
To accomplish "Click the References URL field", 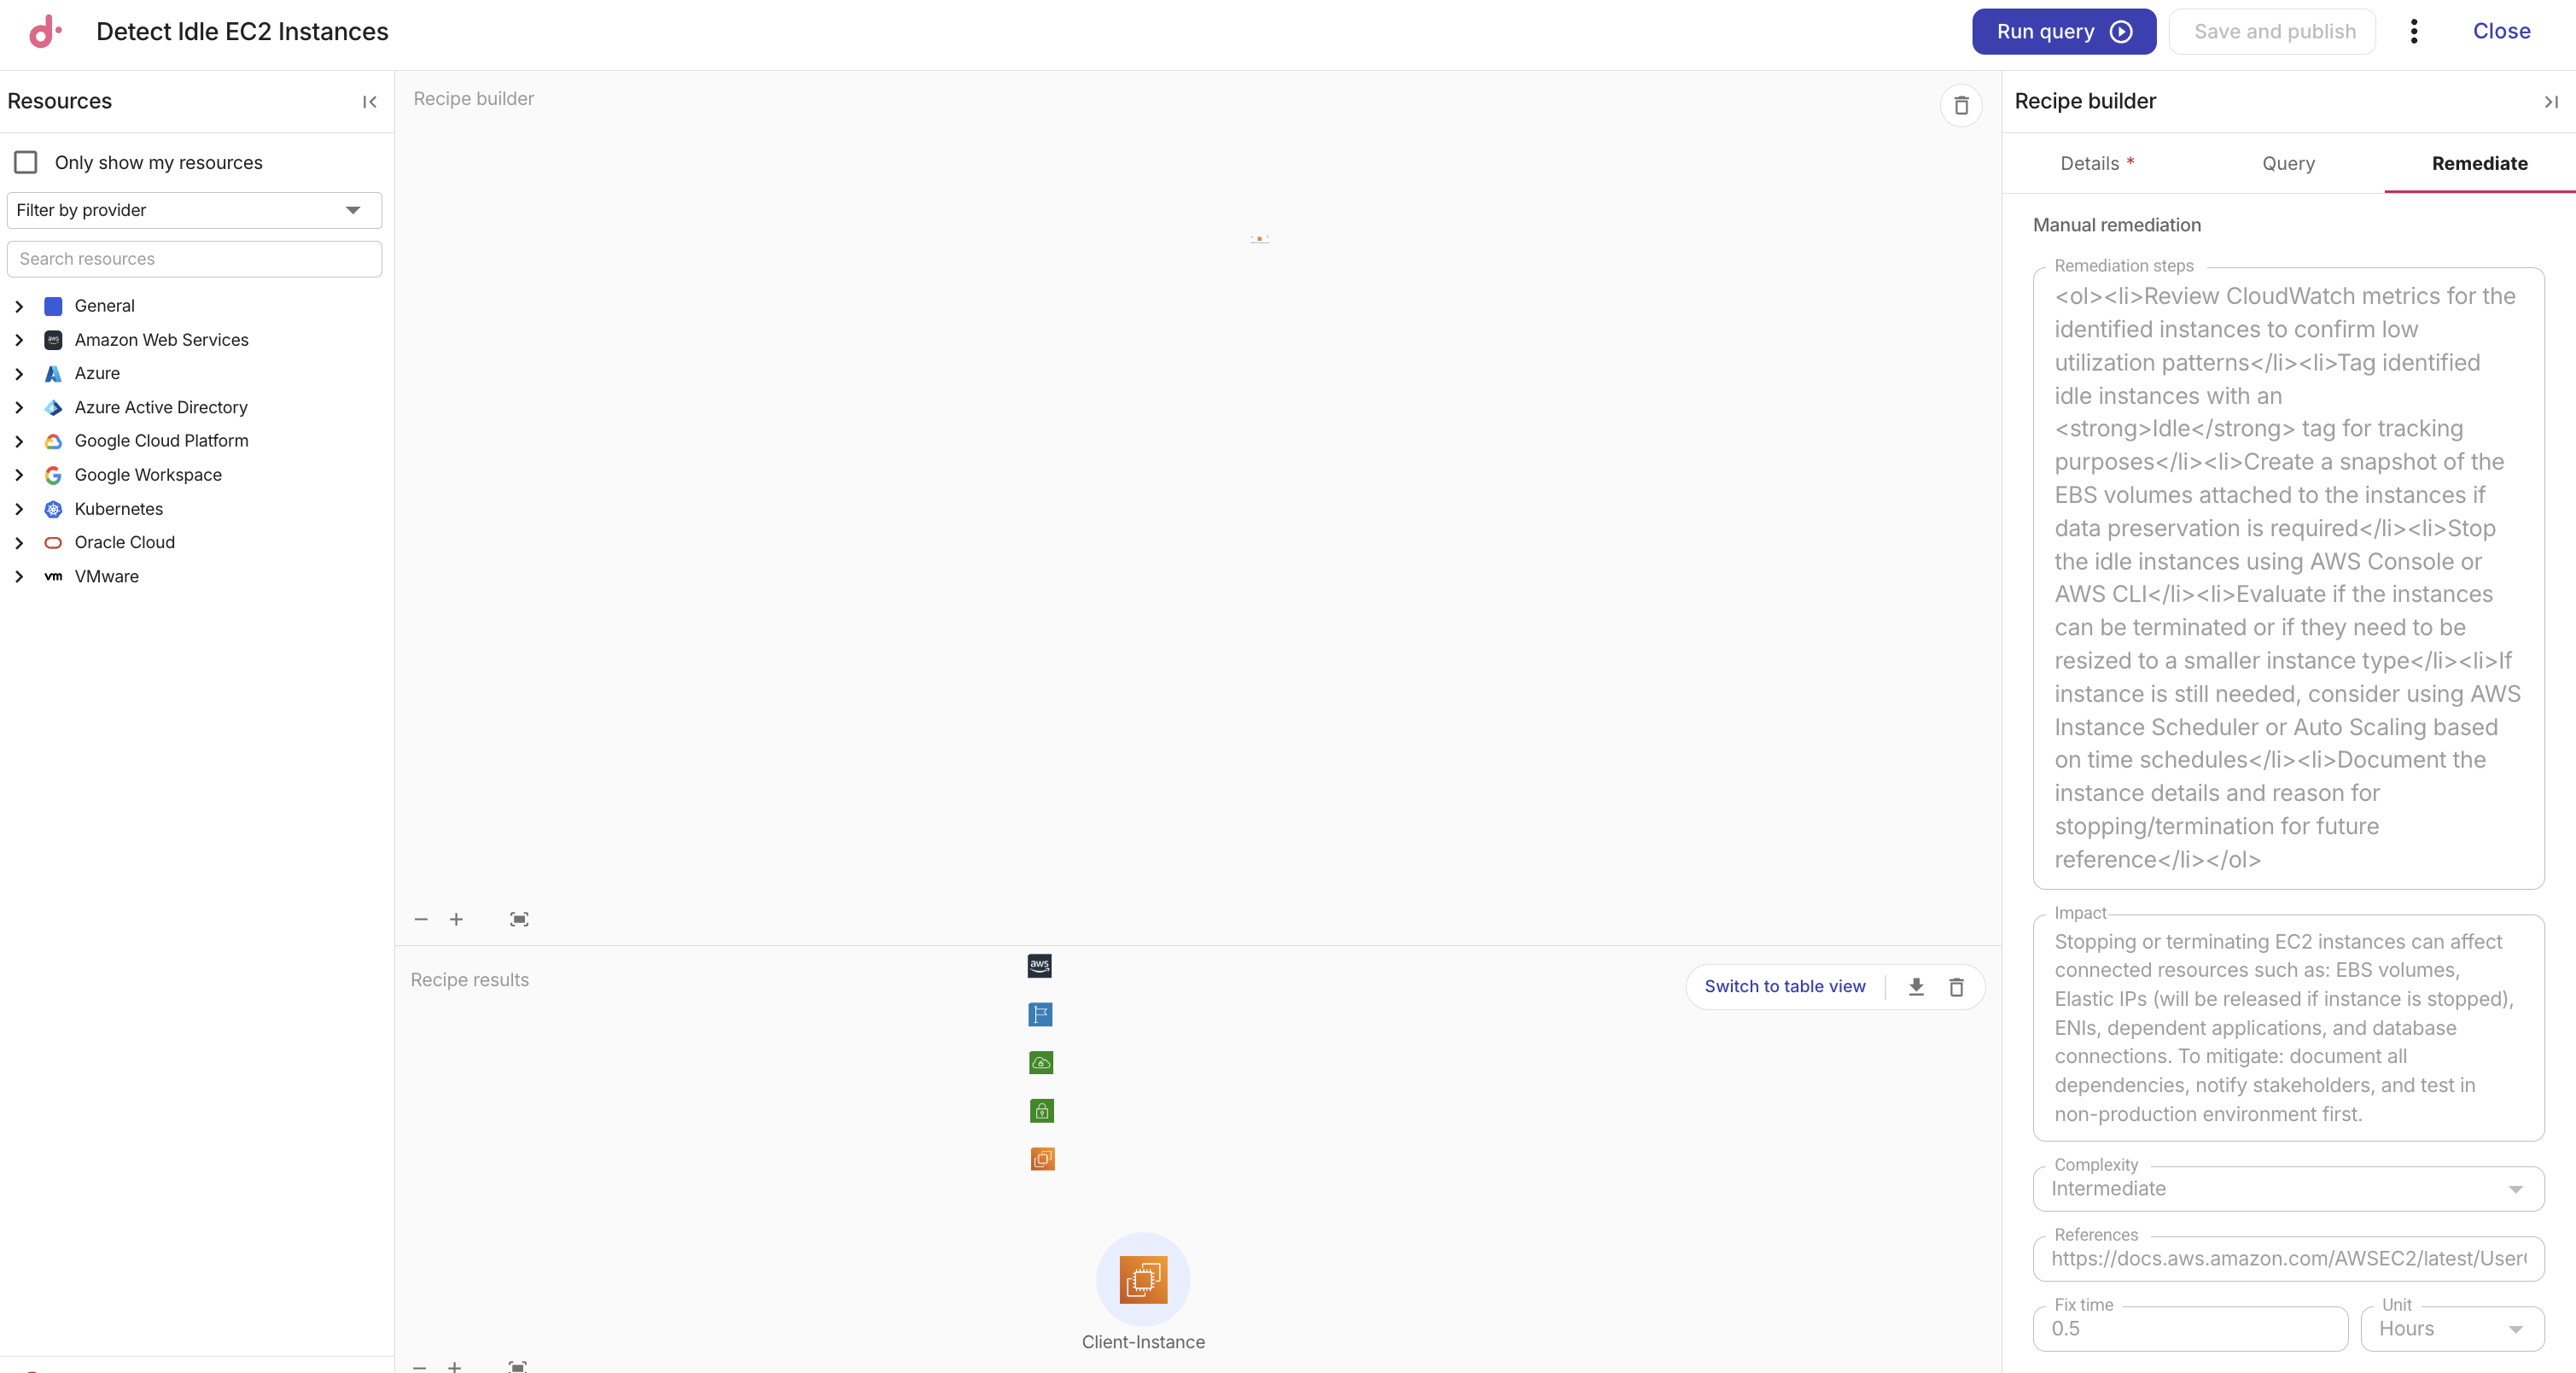I will [2288, 1259].
